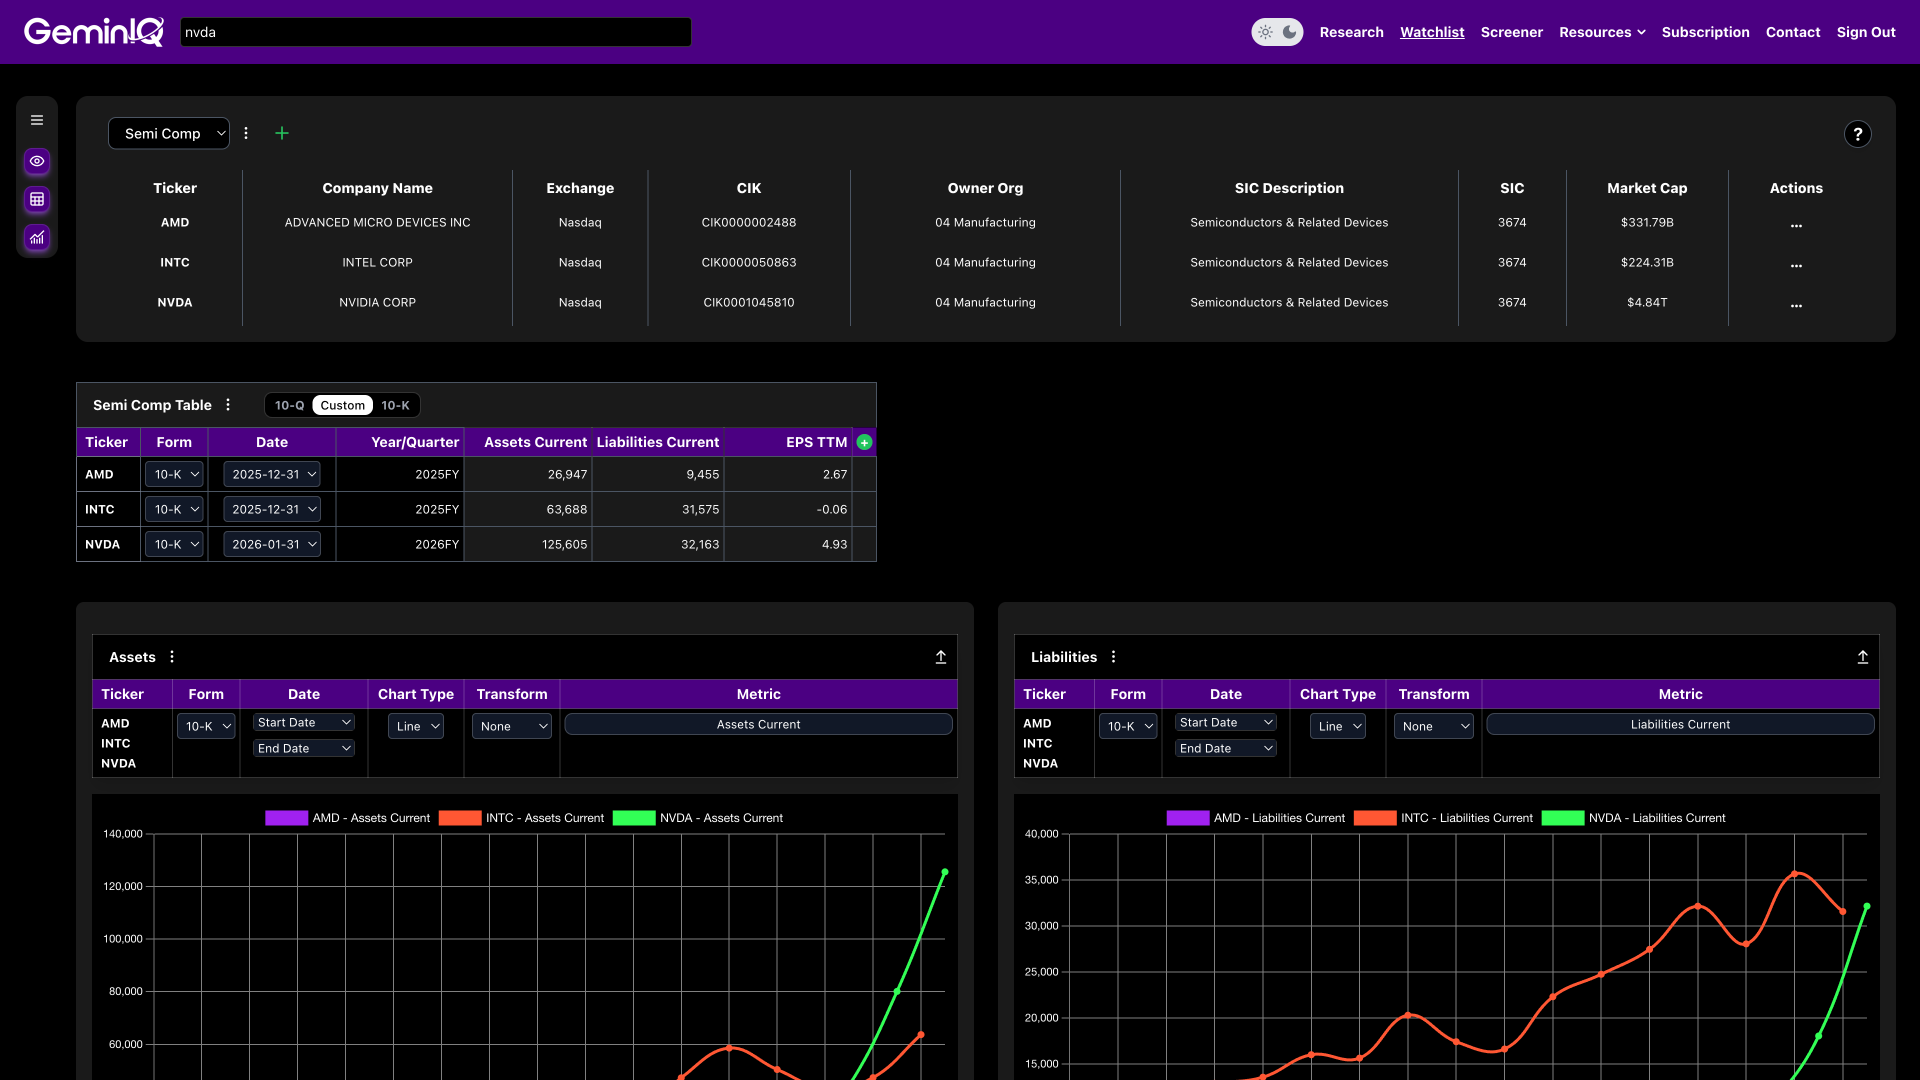The image size is (1920, 1080).
Task: Open the help question mark
Action: pos(1857,134)
